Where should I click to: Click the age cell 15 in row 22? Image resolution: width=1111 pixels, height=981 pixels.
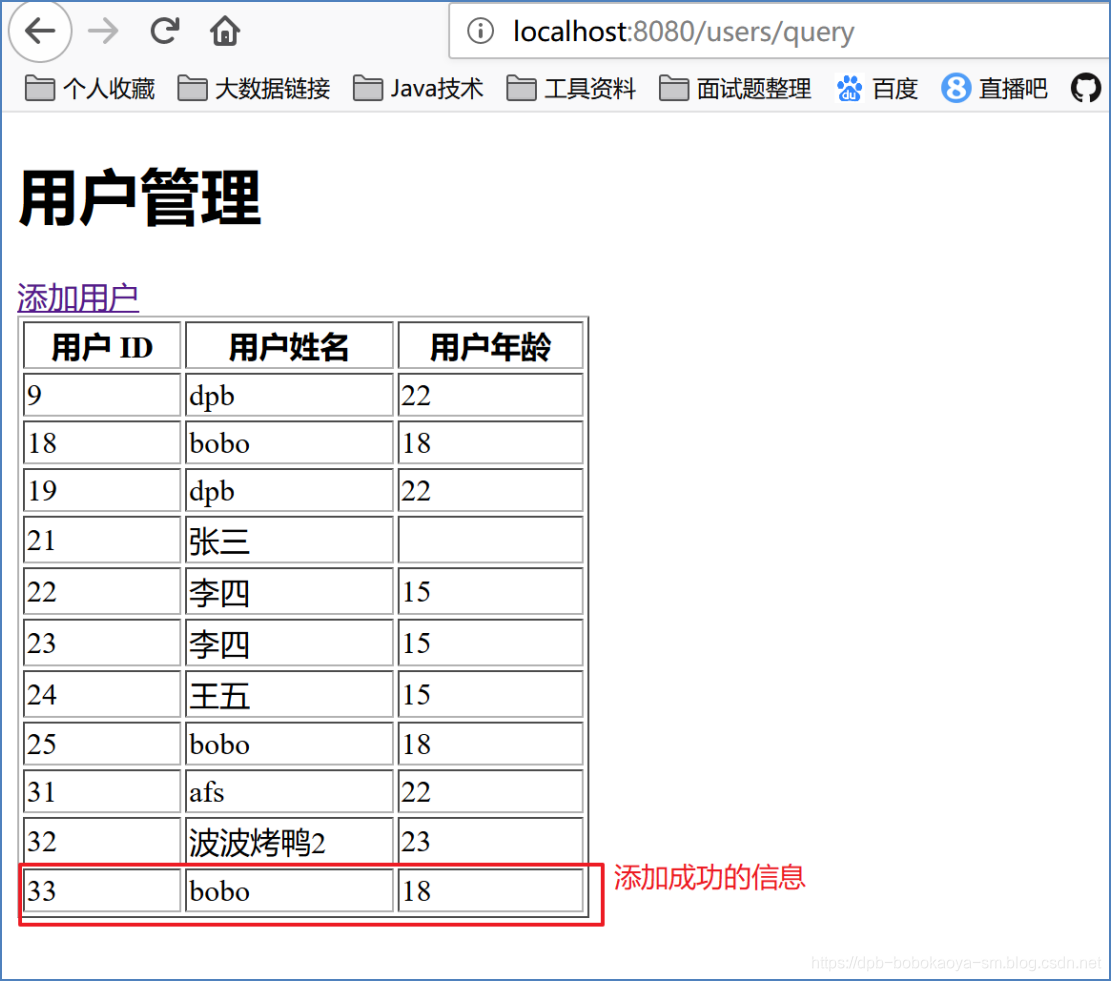[x=490, y=591]
